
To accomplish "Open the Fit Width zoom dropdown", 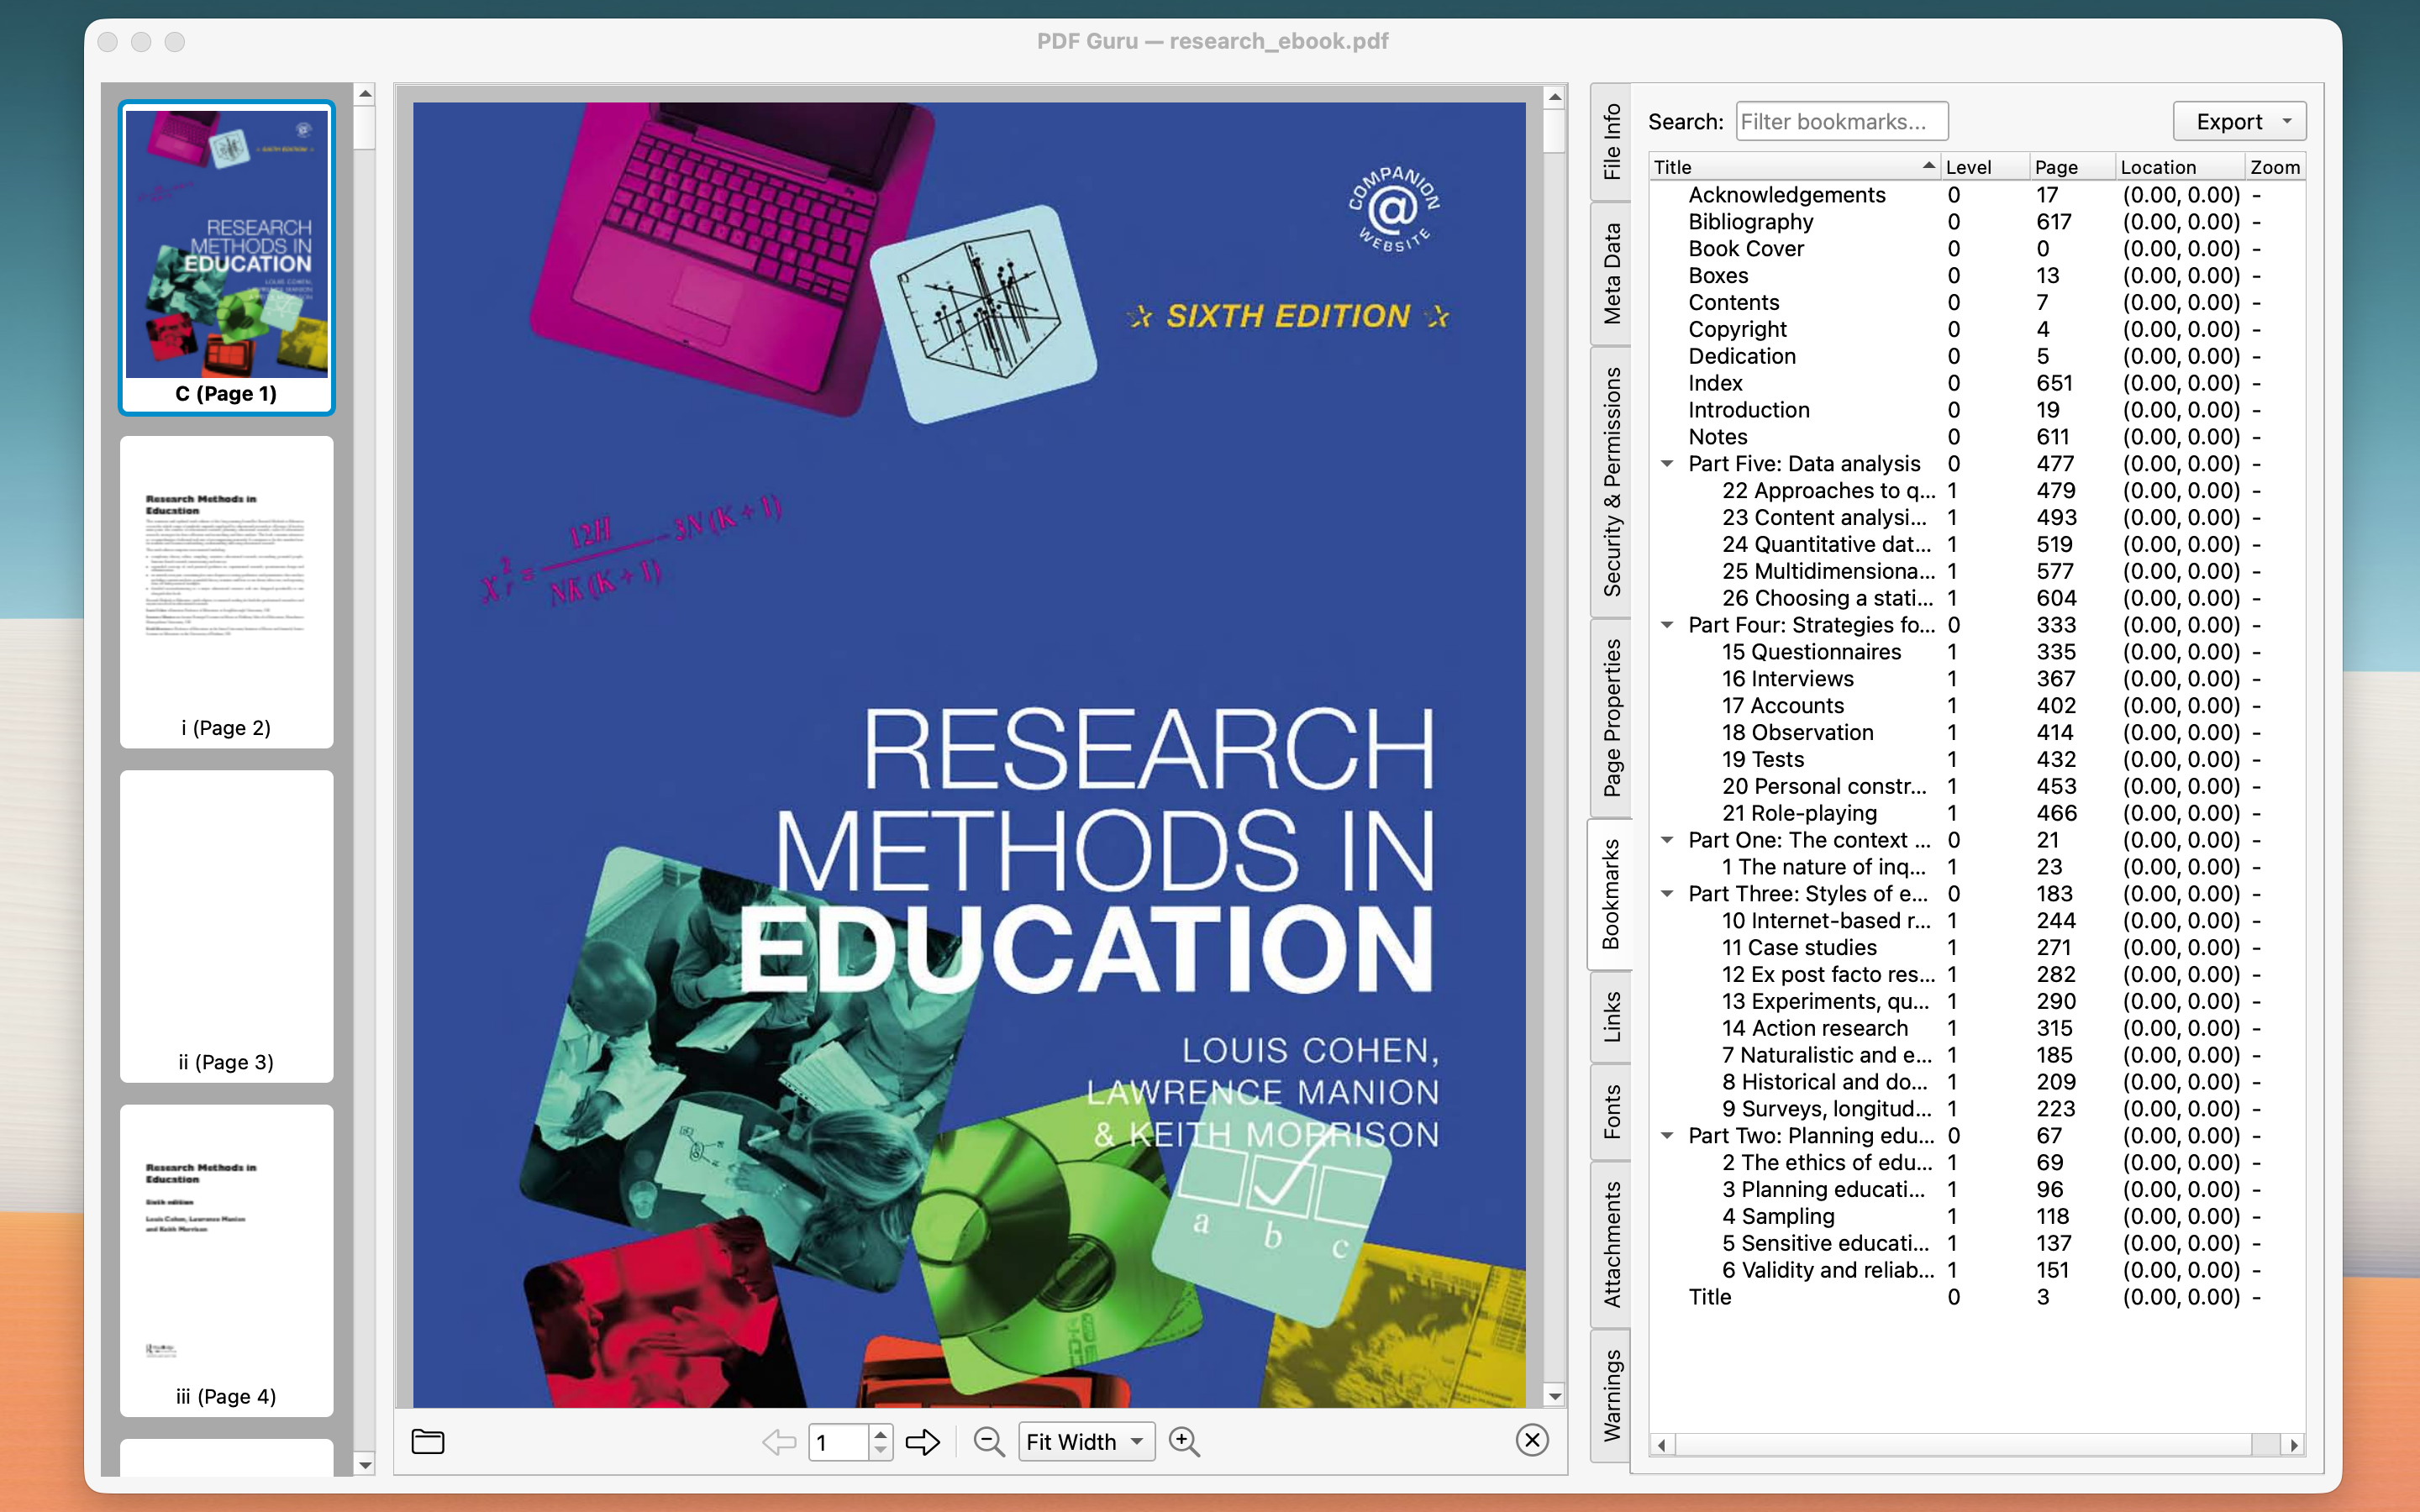I will [1085, 1441].
